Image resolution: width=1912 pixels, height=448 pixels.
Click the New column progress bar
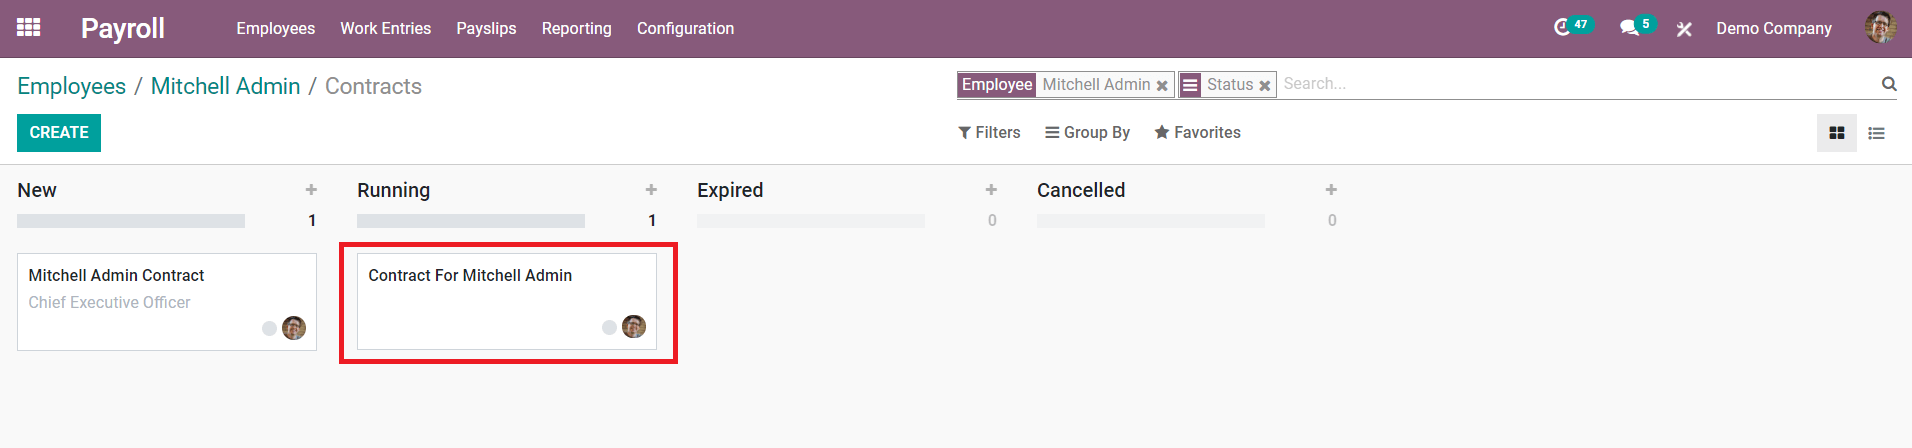131,221
